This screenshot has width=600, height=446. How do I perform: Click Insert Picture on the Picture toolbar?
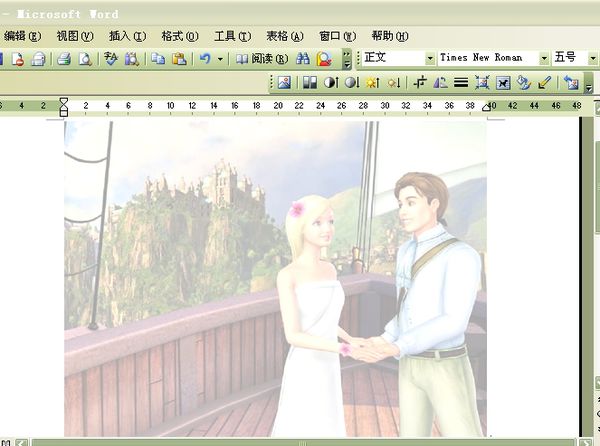(284, 83)
